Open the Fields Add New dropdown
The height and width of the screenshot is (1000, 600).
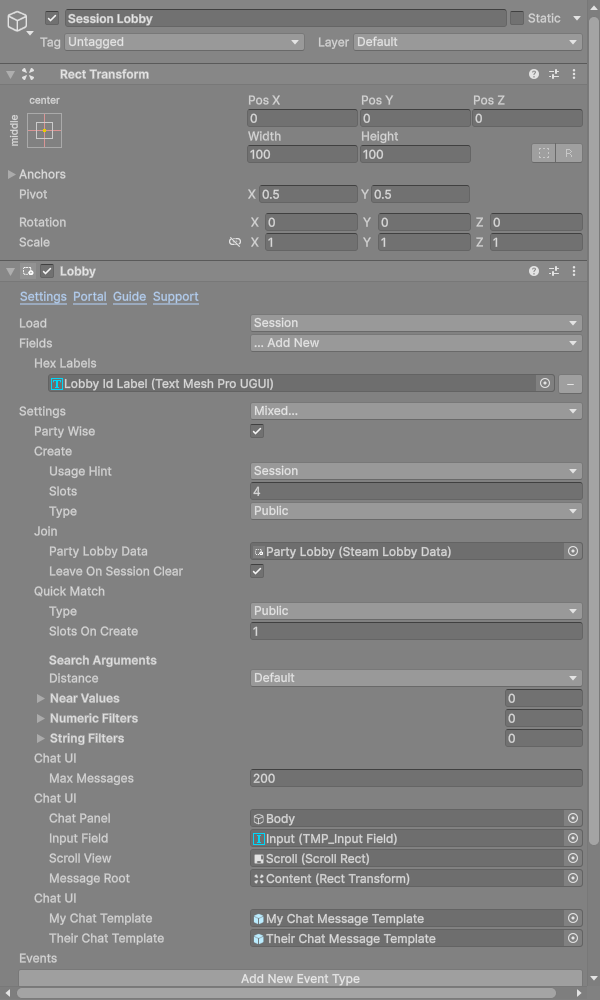point(416,343)
